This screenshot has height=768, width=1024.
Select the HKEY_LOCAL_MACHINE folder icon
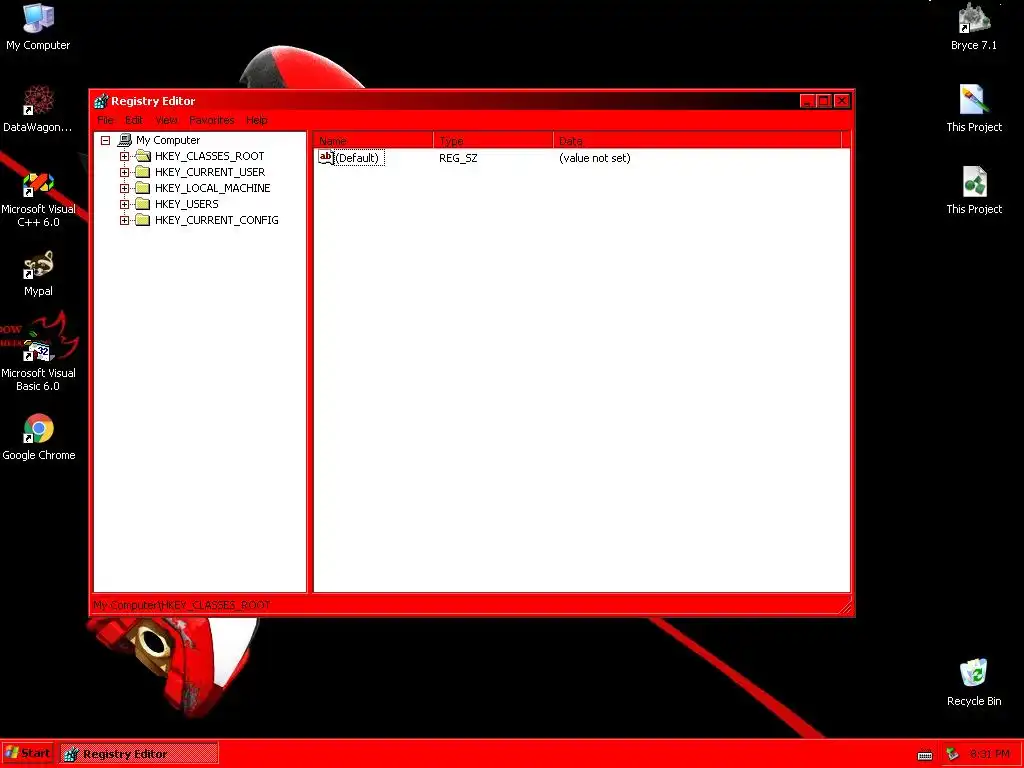point(142,188)
